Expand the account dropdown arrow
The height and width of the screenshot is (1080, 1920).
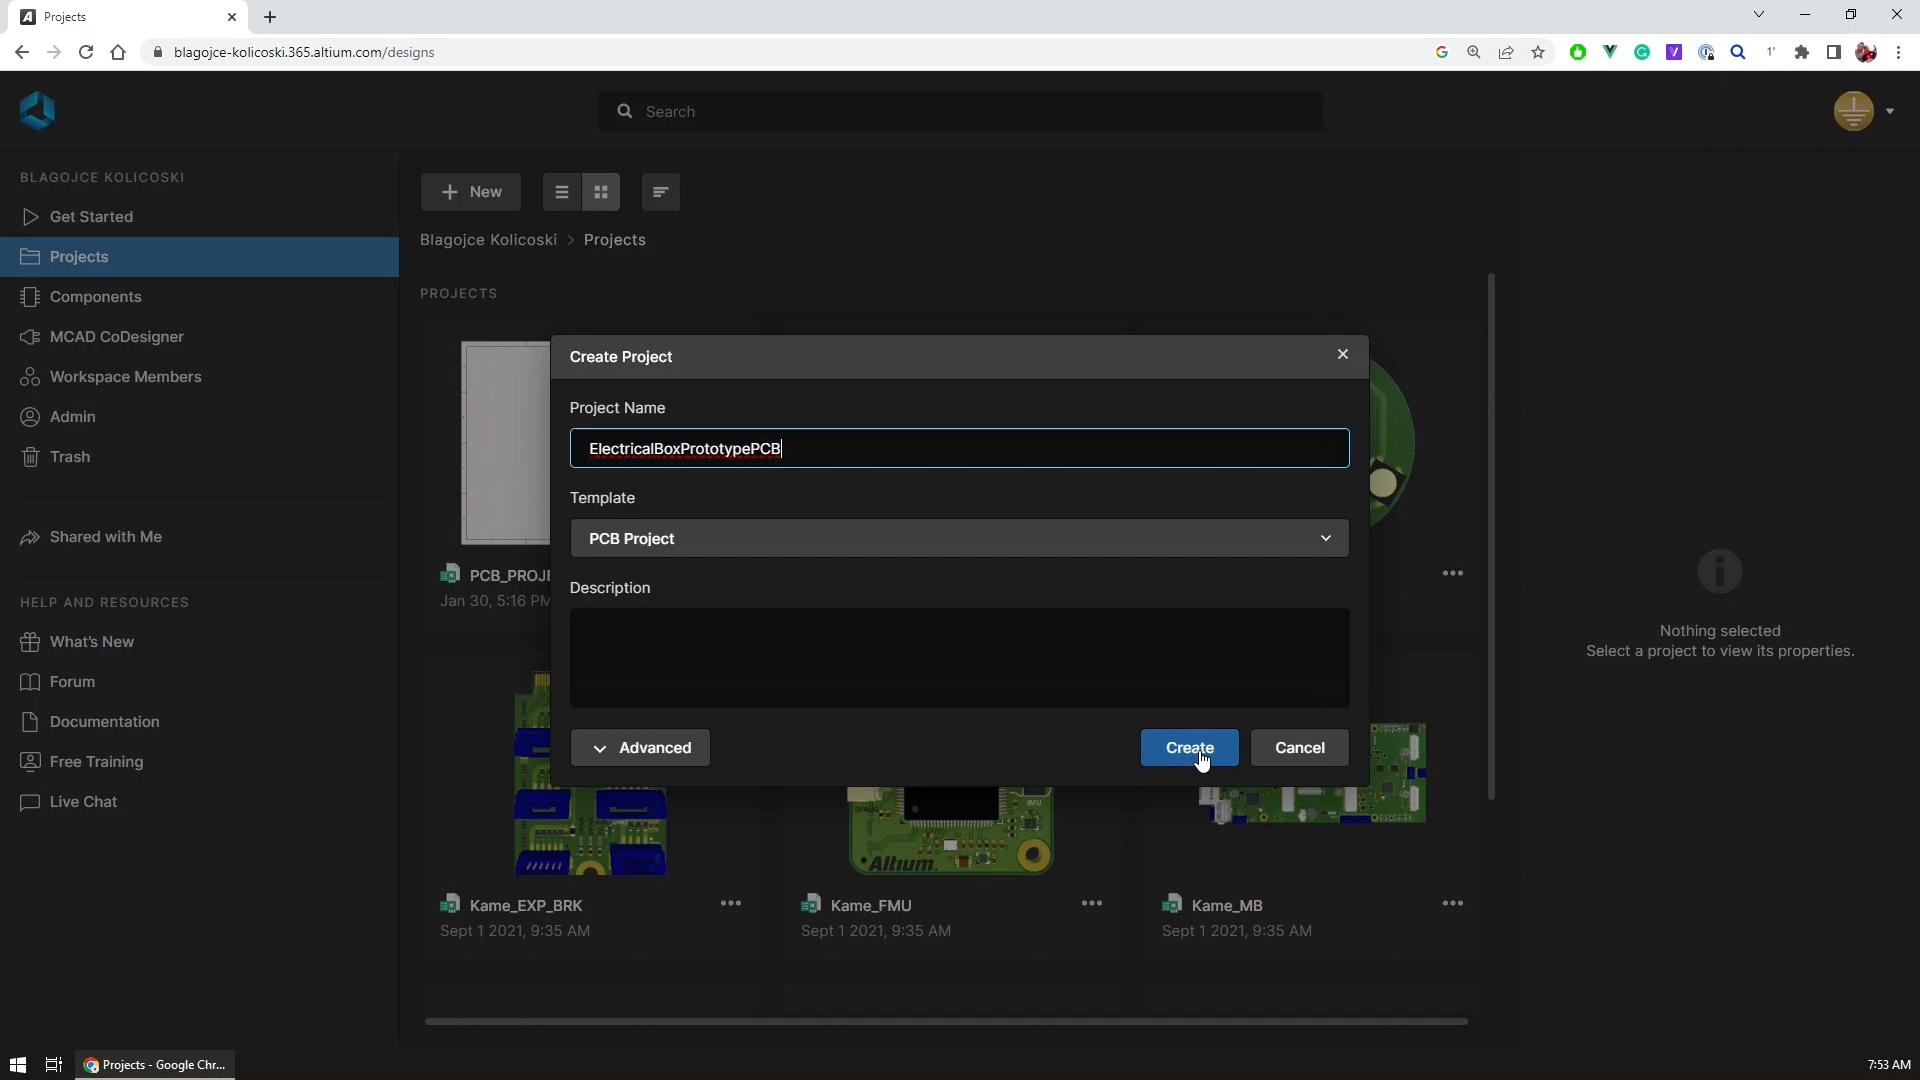[x=1890, y=111]
